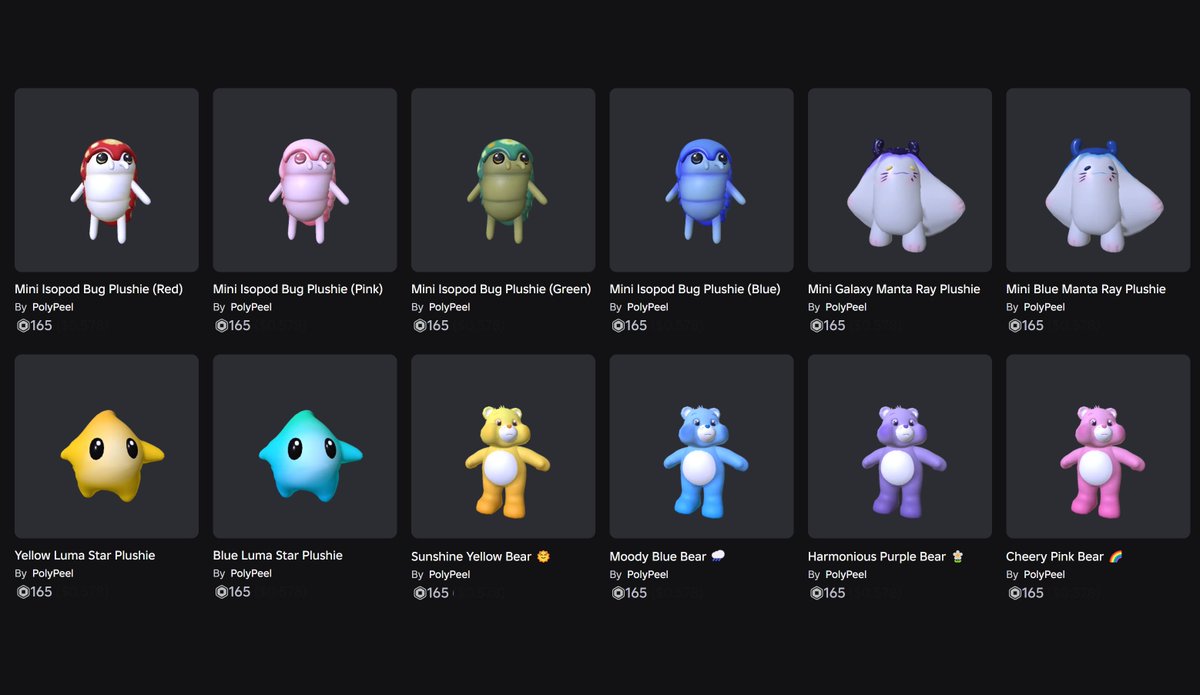Click Robux icon for Sunshine Yellow Bear

pos(419,593)
